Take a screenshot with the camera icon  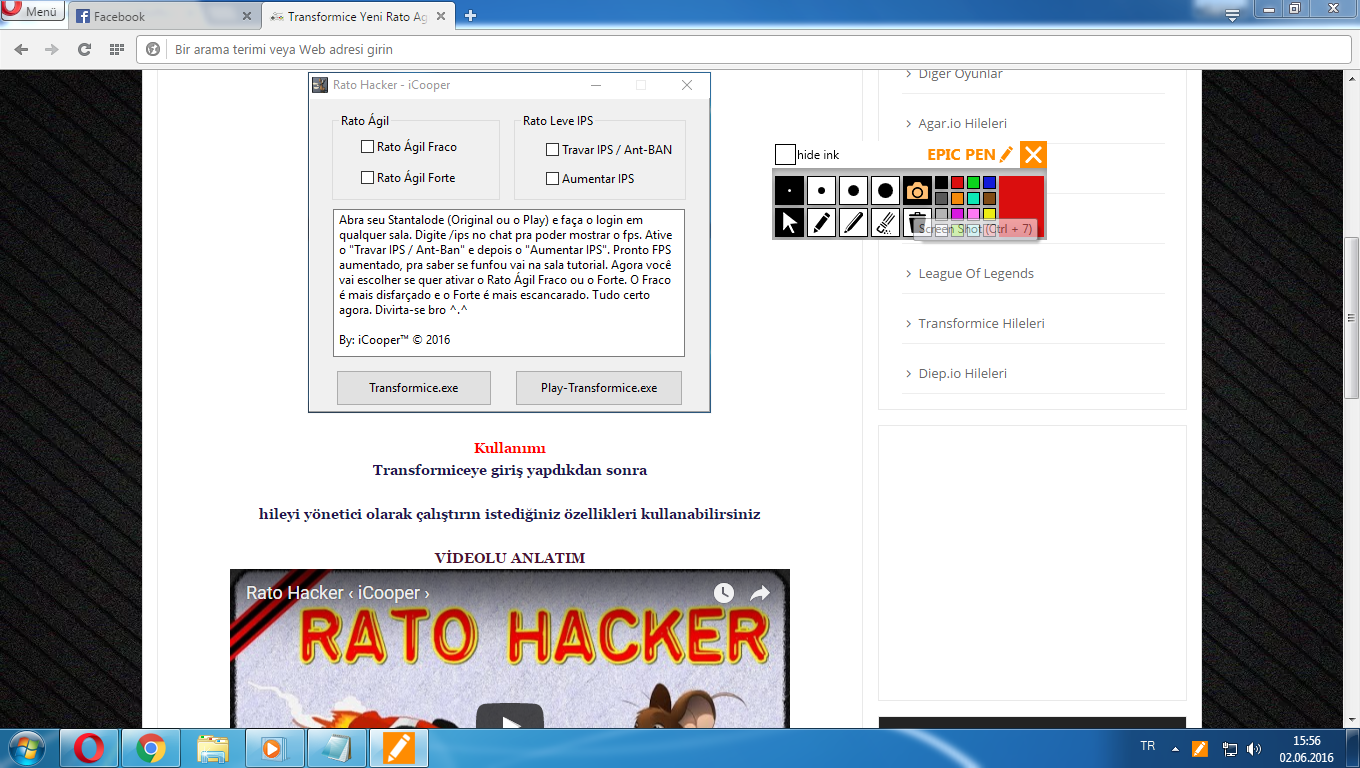[917, 190]
